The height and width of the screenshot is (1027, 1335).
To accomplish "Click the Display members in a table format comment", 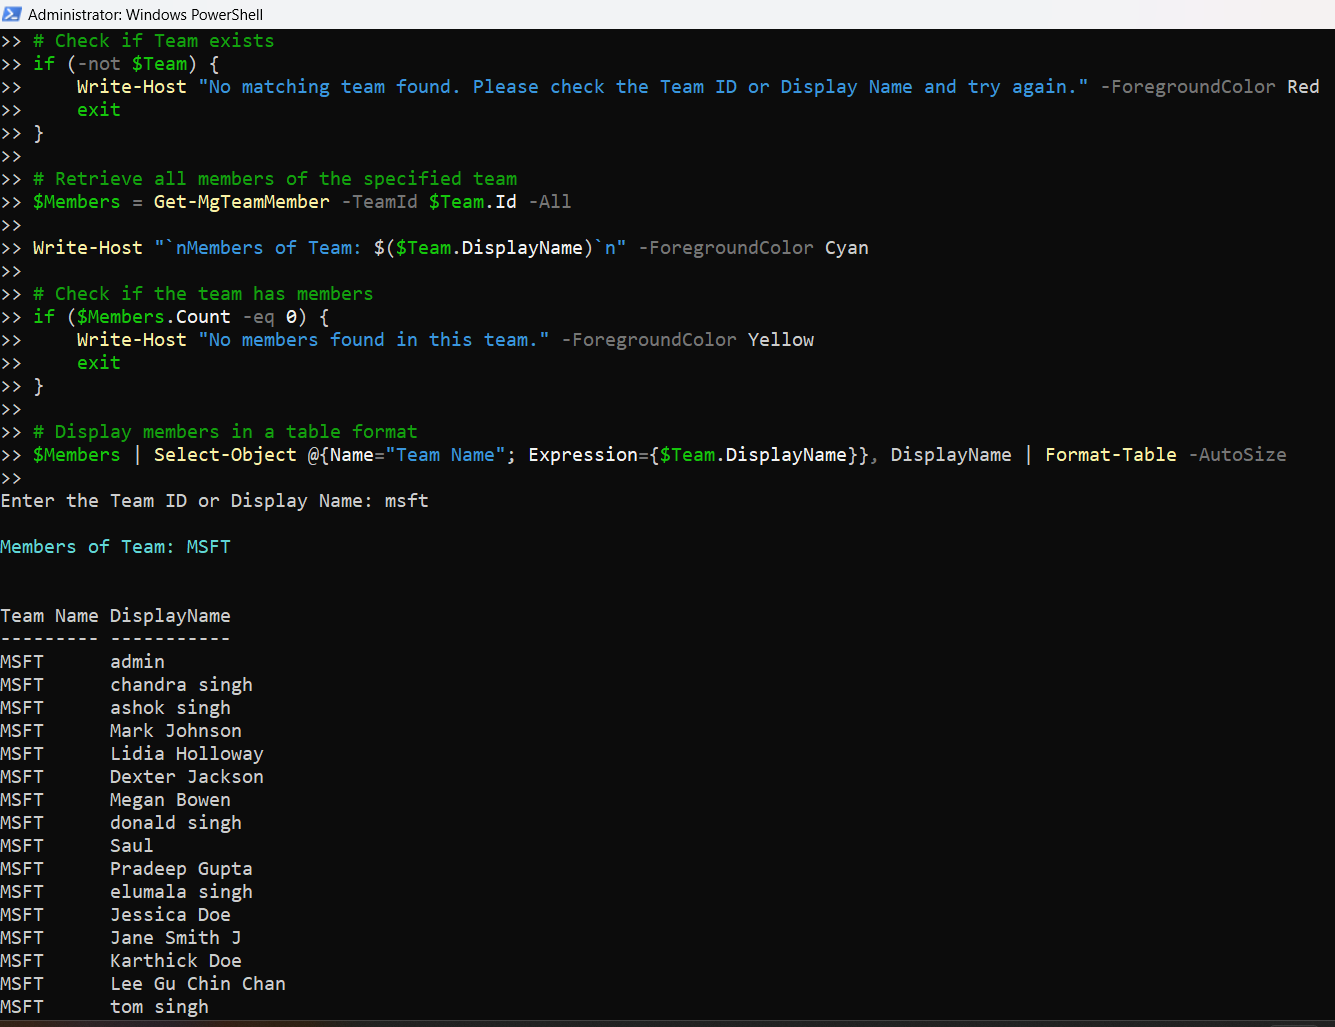I will (225, 432).
